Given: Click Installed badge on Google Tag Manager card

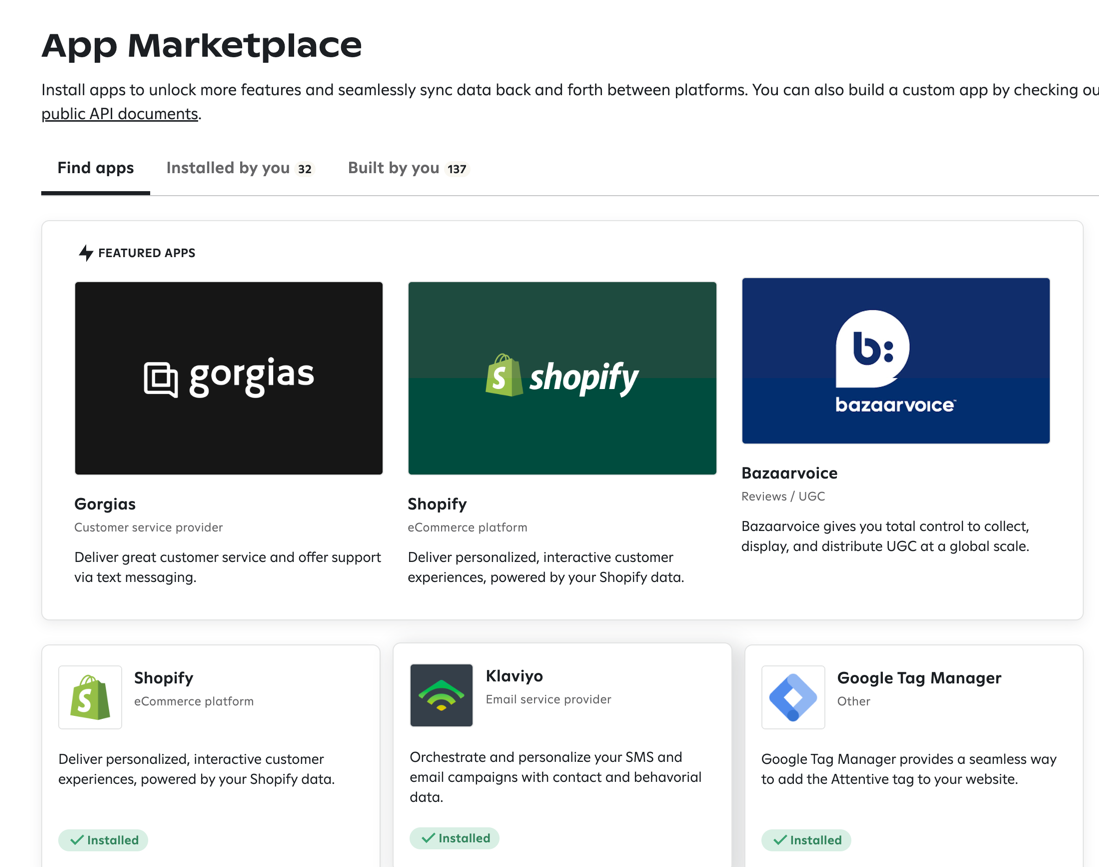Looking at the screenshot, I should 807,840.
